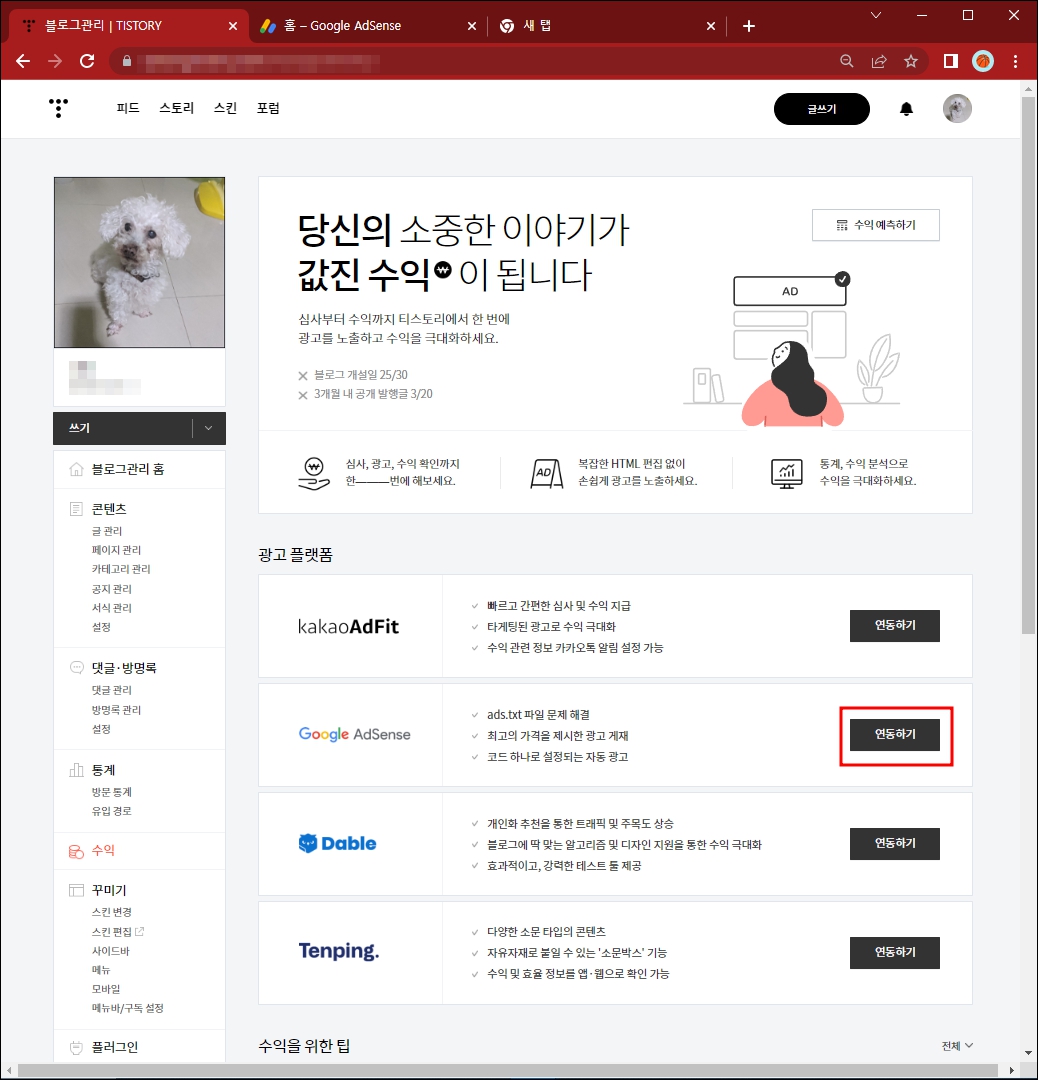Screen dimensions: 1038x1080
Task: Open the notification bell icon
Action: click(x=906, y=109)
